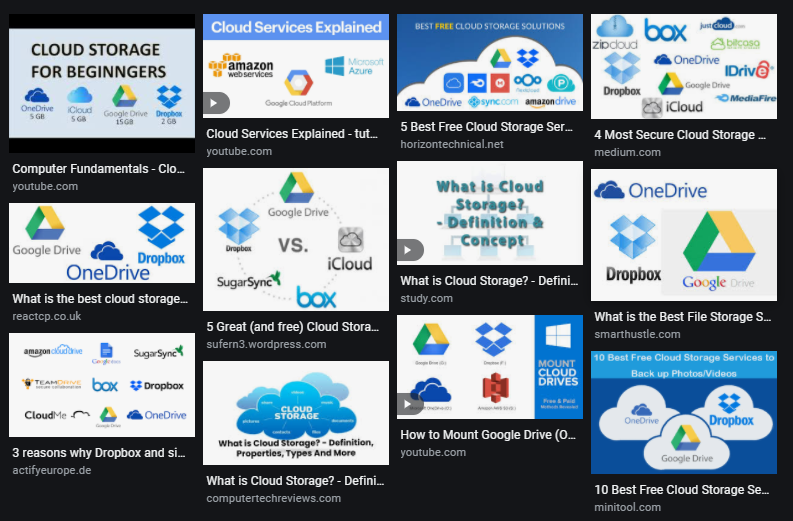Click play badge on Cloud Services Explained video
The width and height of the screenshot is (793, 521).
[216, 103]
